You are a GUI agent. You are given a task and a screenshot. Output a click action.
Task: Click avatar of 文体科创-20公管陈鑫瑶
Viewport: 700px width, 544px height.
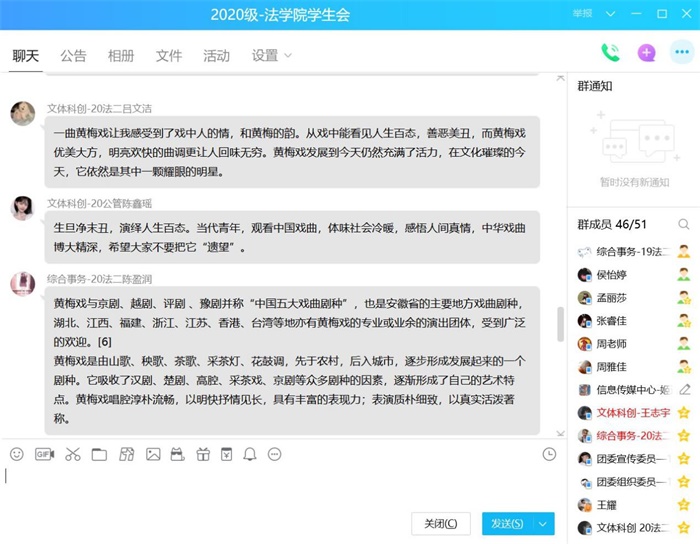click(23, 208)
